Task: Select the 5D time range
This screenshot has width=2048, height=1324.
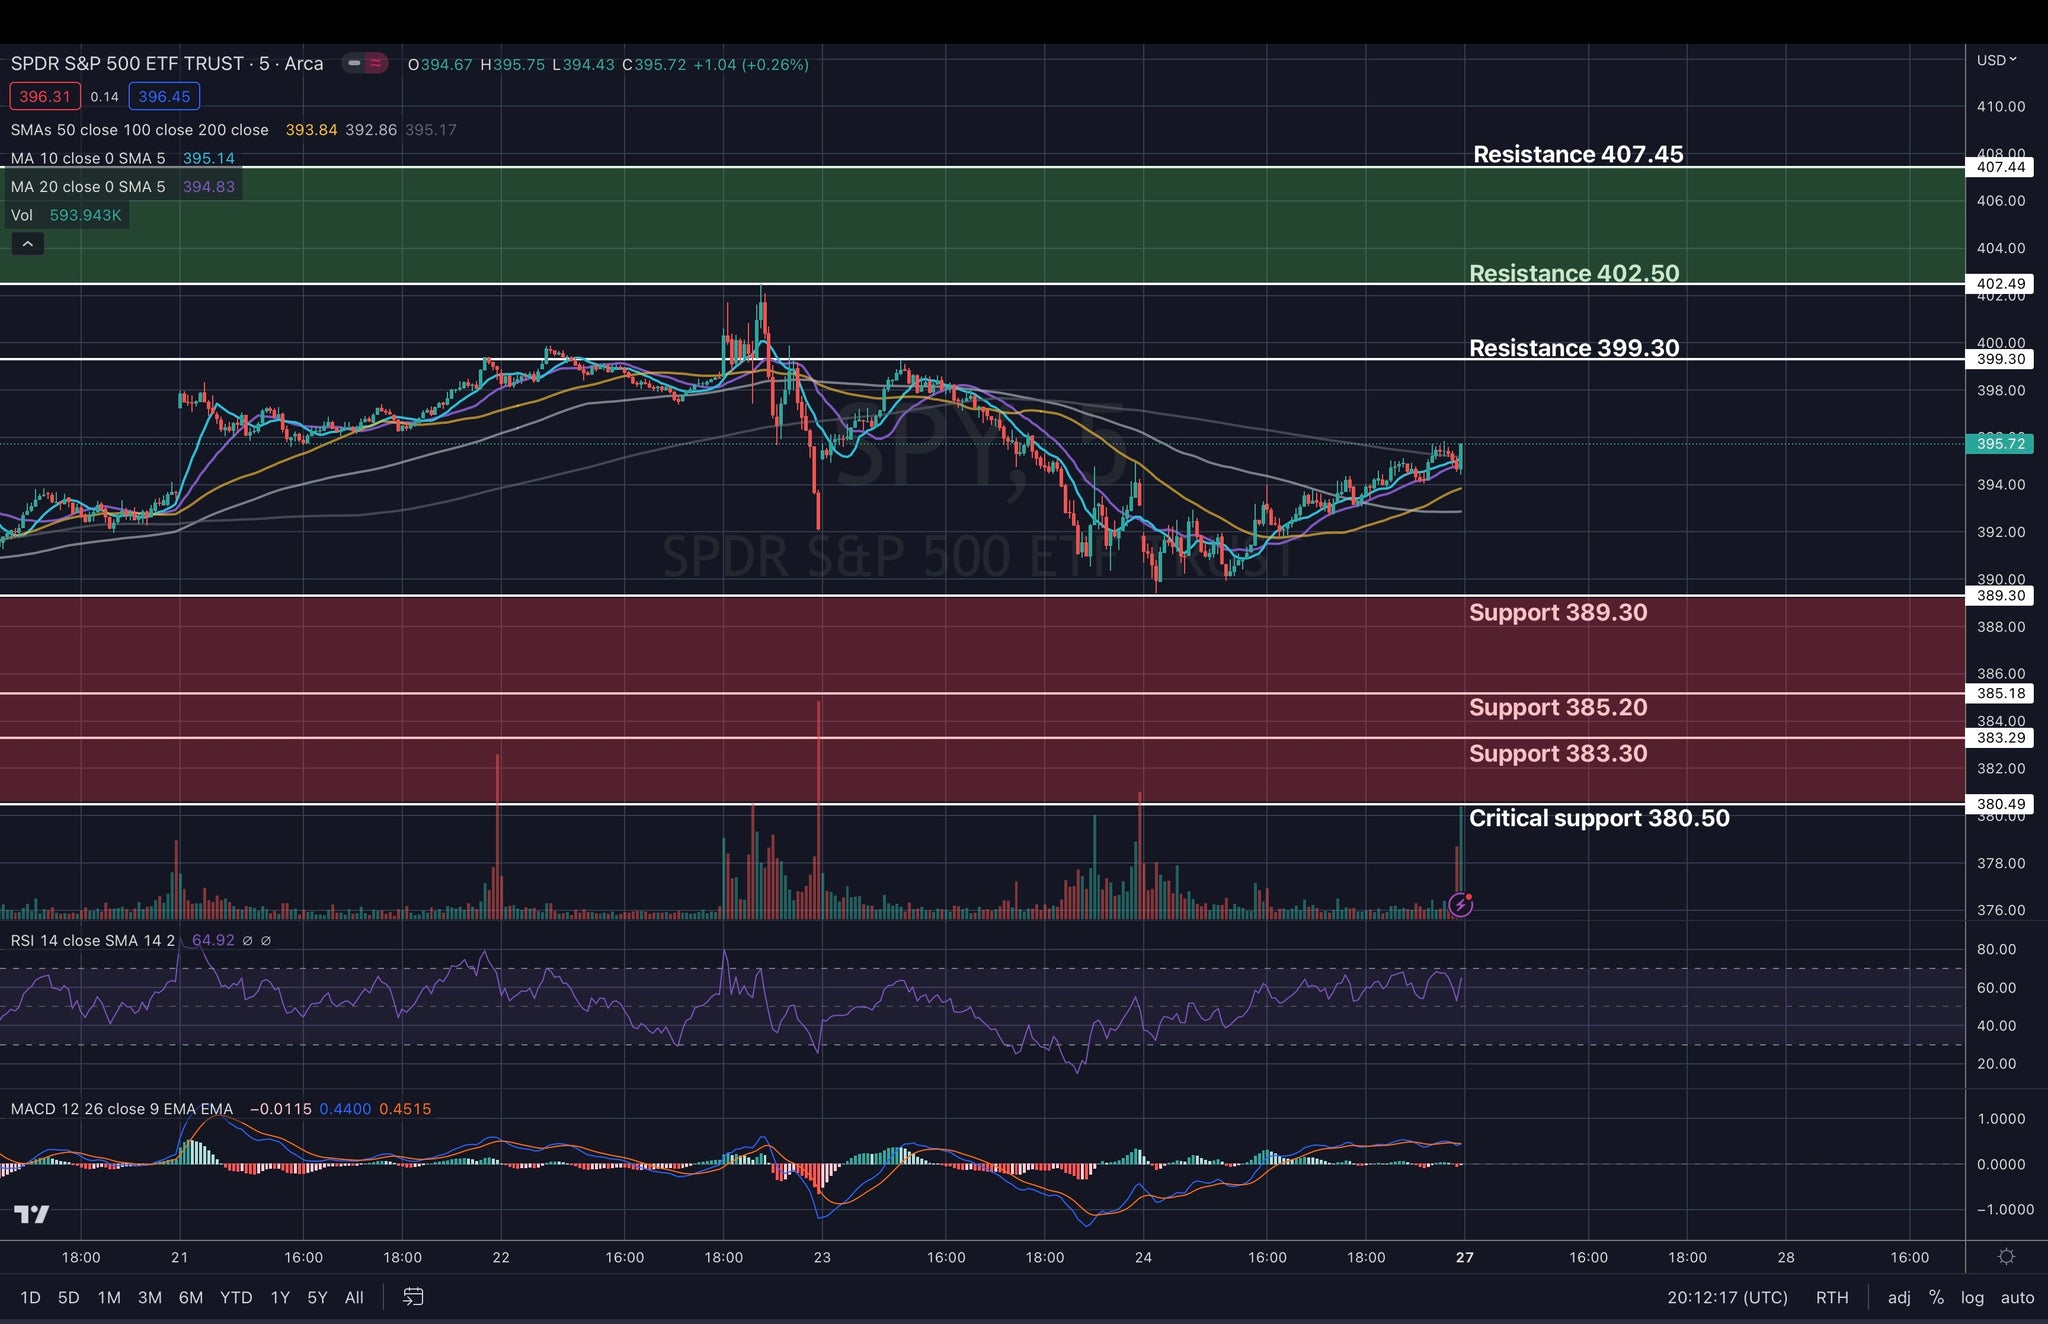Action: click(x=68, y=1297)
